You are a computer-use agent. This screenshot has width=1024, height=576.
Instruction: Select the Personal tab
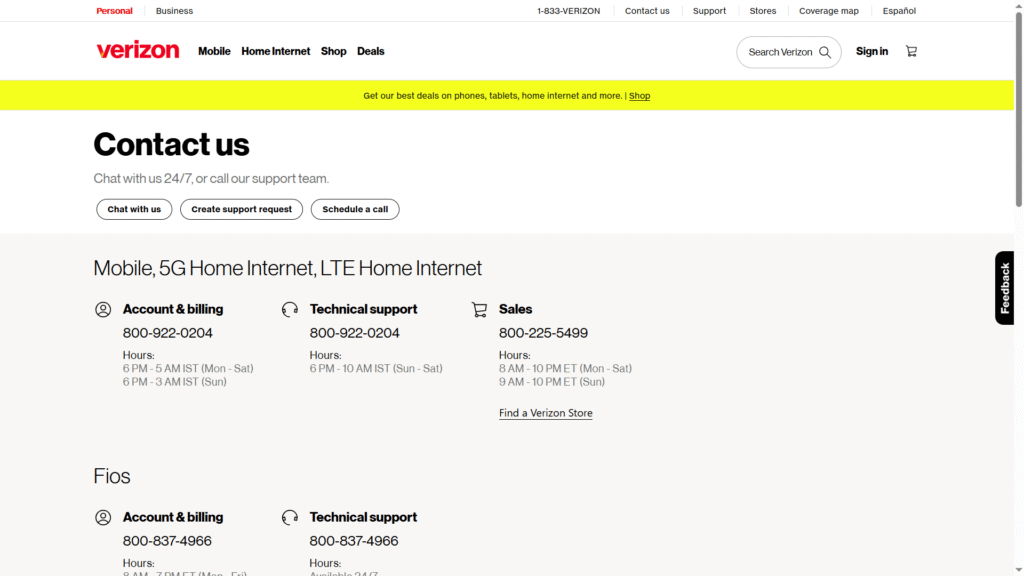(114, 11)
